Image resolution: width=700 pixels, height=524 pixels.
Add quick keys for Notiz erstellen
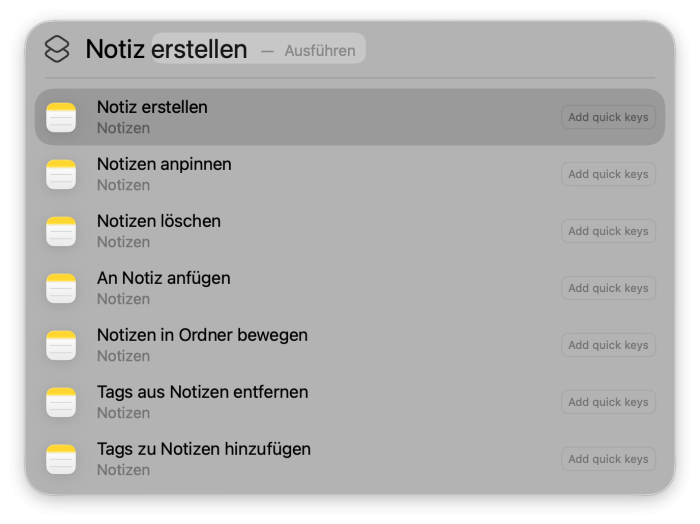(608, 117)
